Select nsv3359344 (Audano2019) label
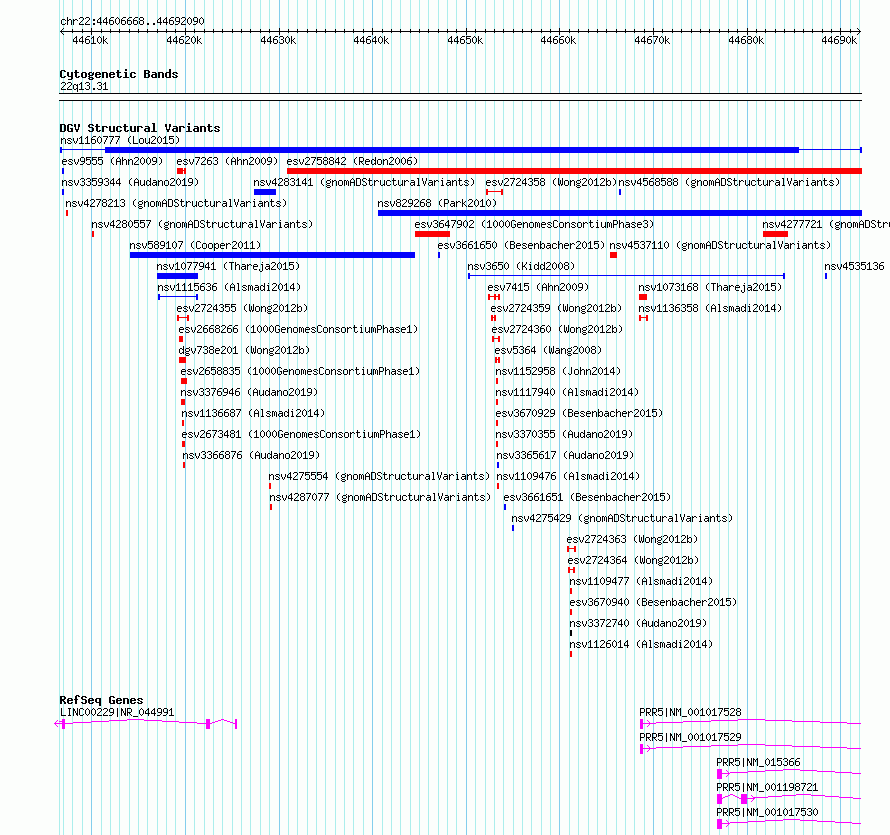The width and height of the screenshot is (890, 835). pos(130,182)
